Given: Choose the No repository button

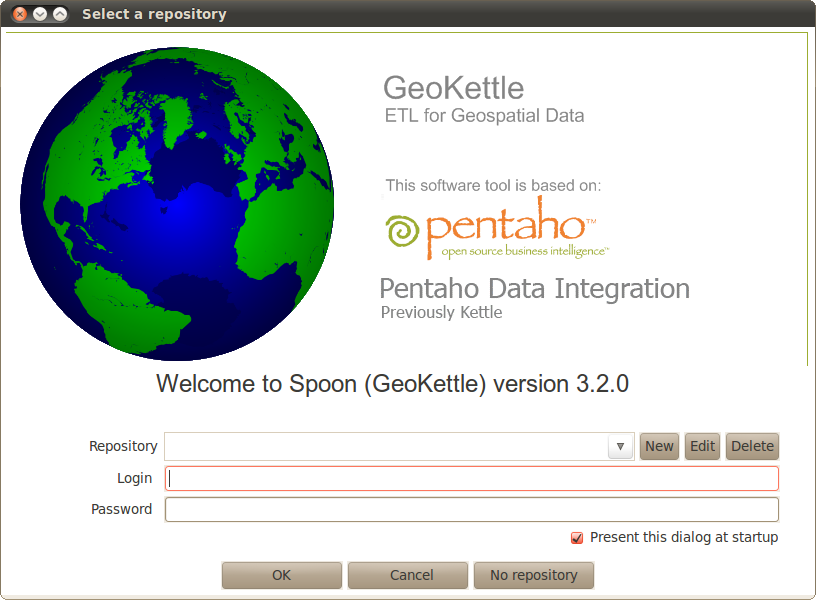Looking at the screenshot, I should click(533, 575).
